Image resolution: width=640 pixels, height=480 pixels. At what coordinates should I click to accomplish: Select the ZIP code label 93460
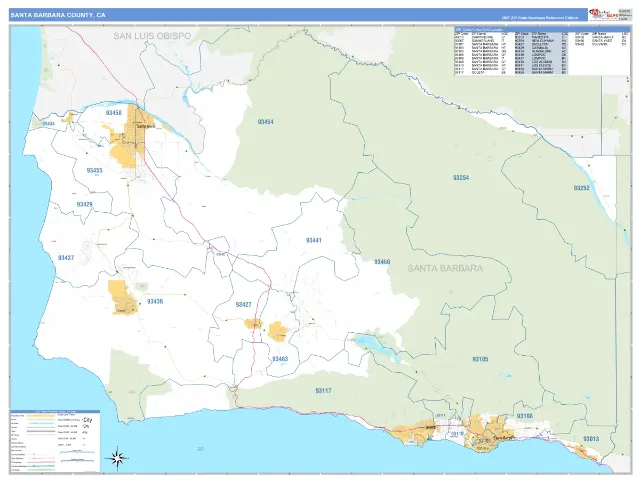pyautogui.click(x=382, y=262)
